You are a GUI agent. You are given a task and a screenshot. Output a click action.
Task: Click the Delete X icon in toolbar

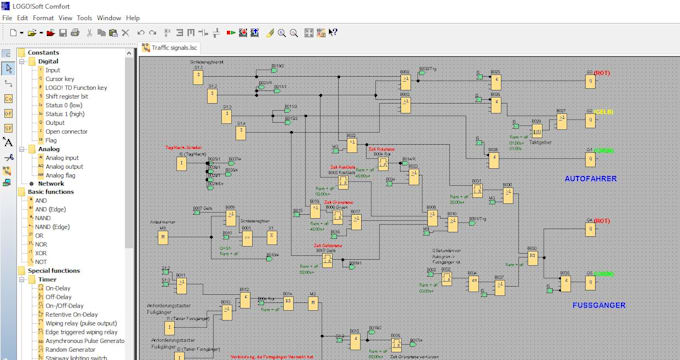click(125, 33)
